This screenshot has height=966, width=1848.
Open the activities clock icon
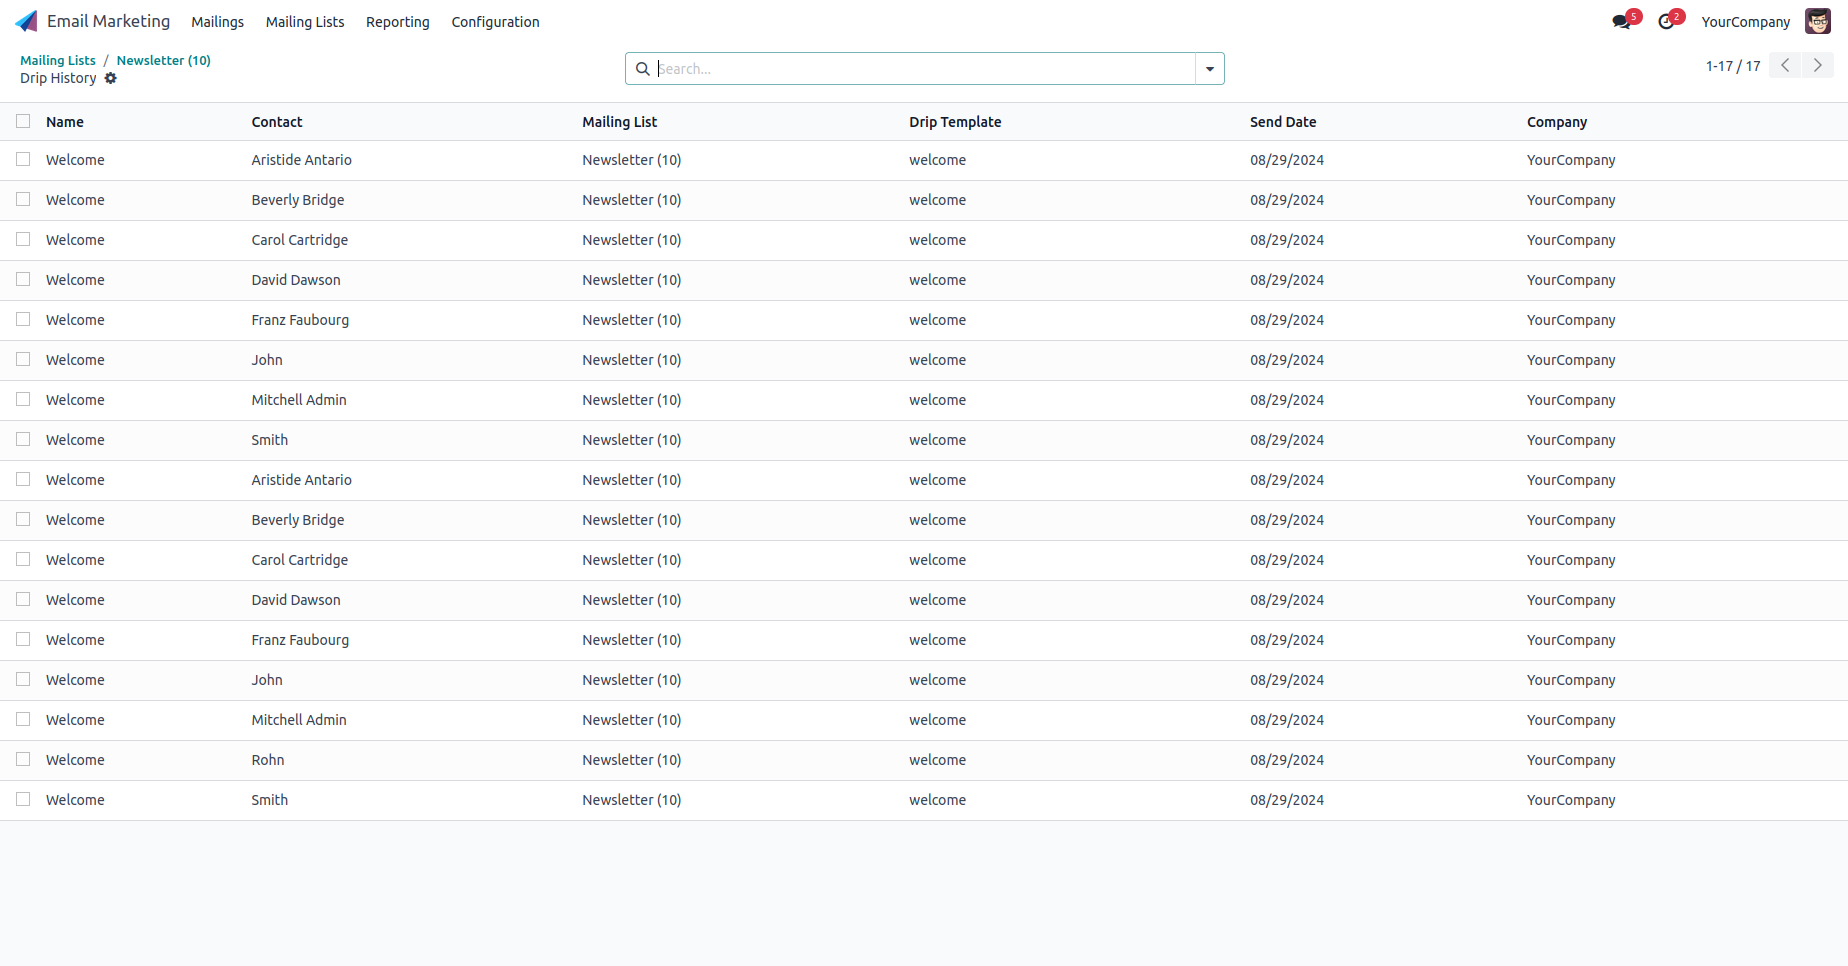(1666, 22)
